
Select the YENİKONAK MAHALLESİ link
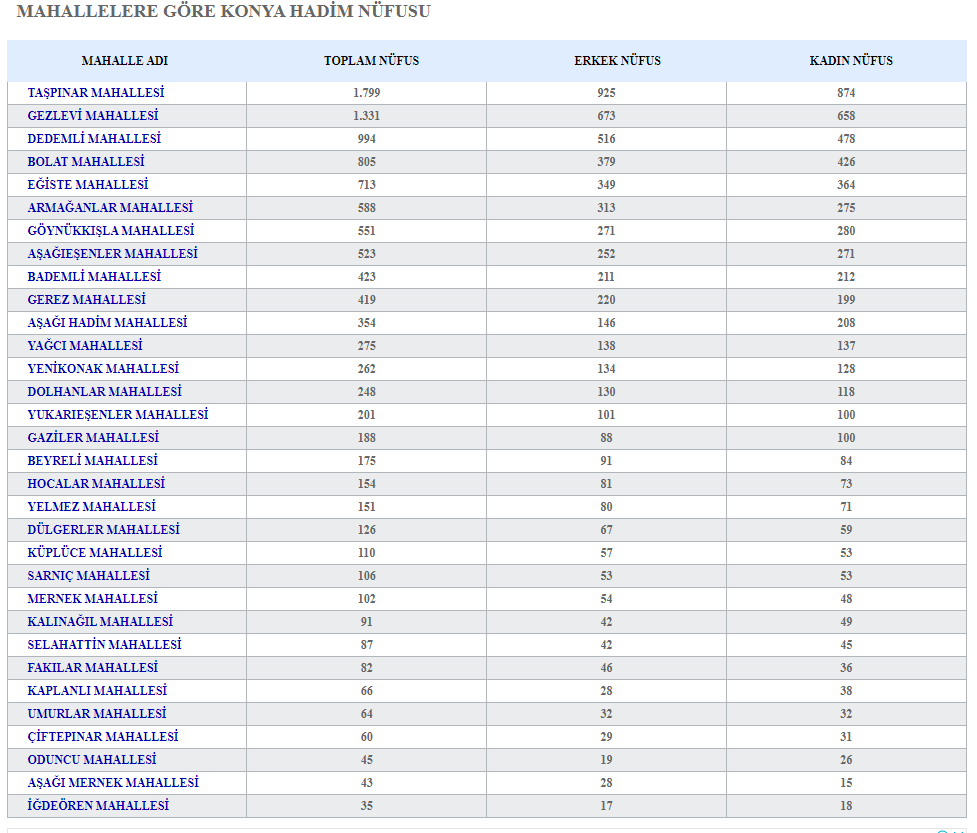(103, 369)
